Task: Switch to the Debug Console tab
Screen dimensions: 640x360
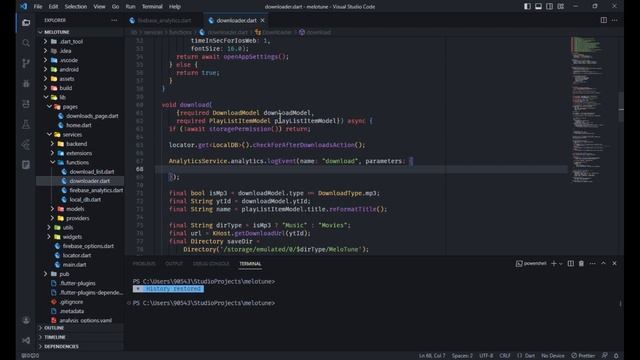Action: click(x=211, y=264)
